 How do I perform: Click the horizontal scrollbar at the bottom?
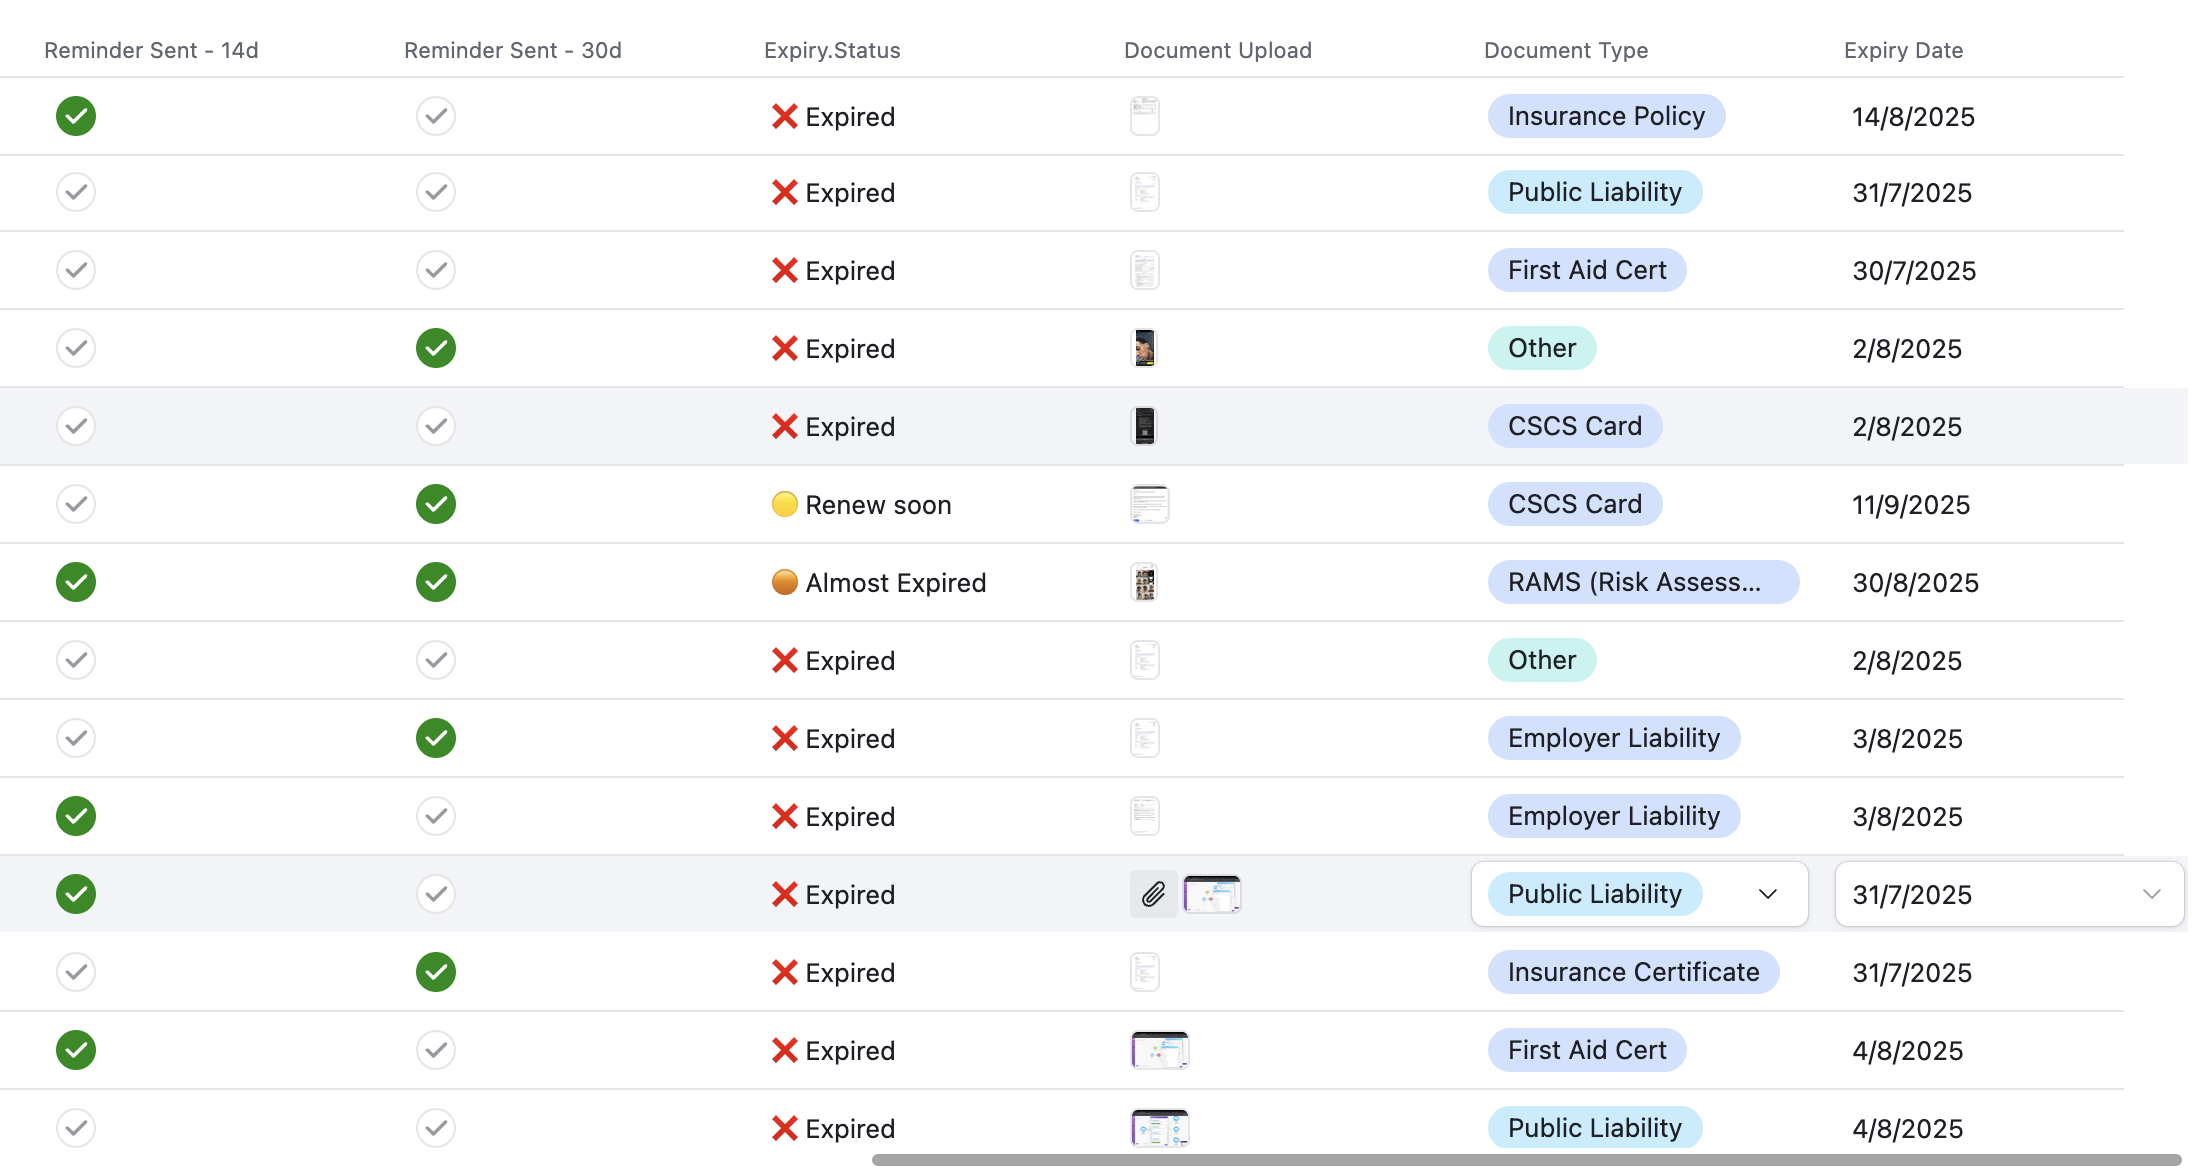1525,1160
